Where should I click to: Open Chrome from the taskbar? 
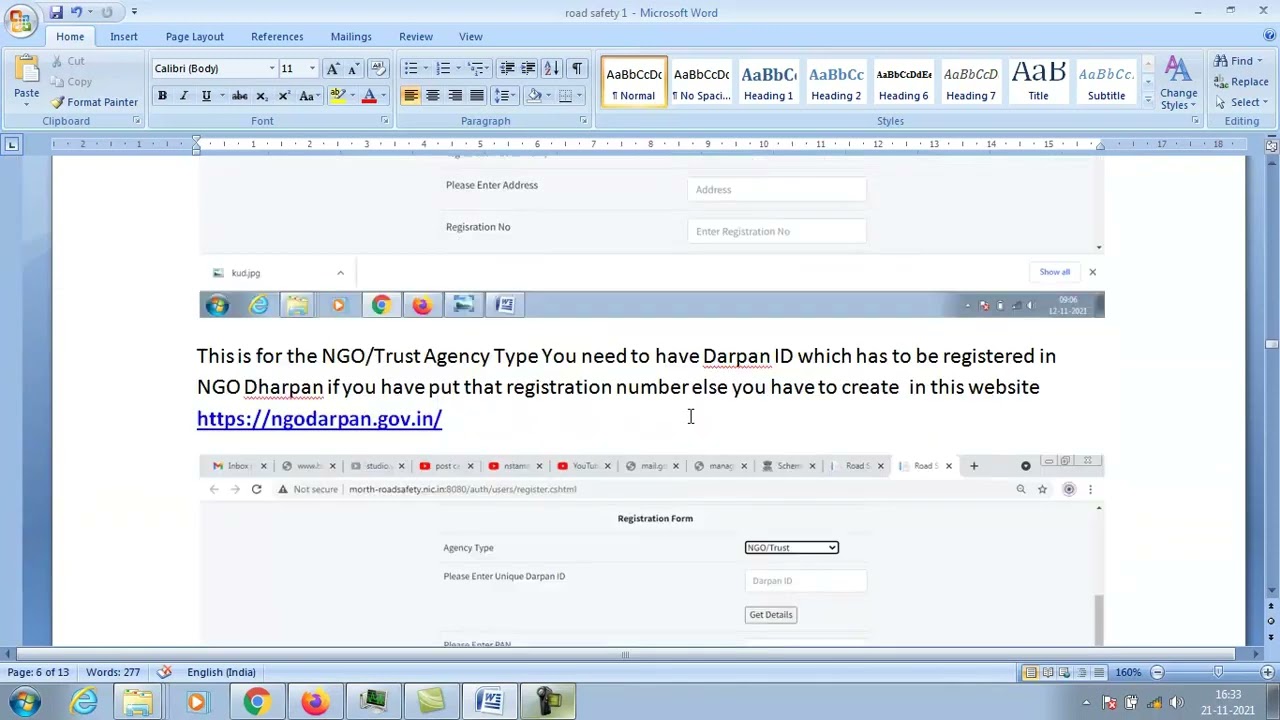click(257, 702)
